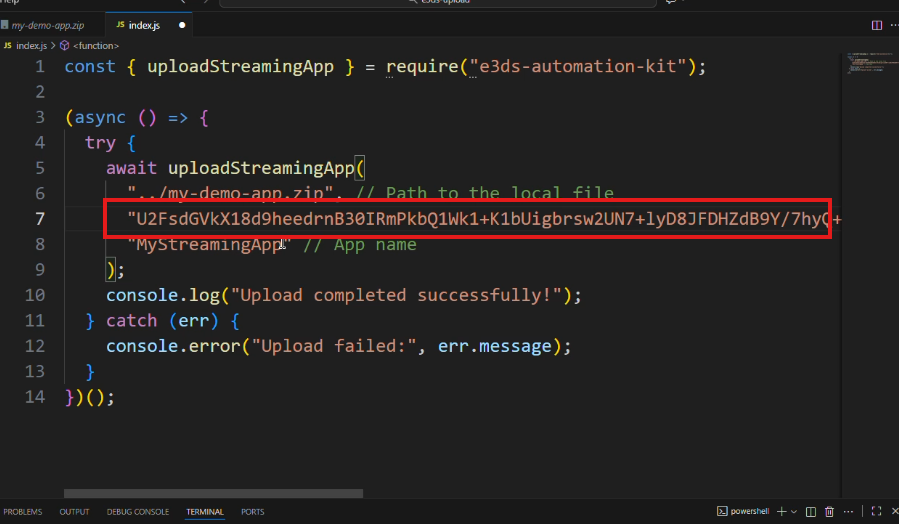Image resolution: width=899 pixels, height=524 pixels.
Task: Open the launch profile dropdown chevron
Action: tap(794, 511)
